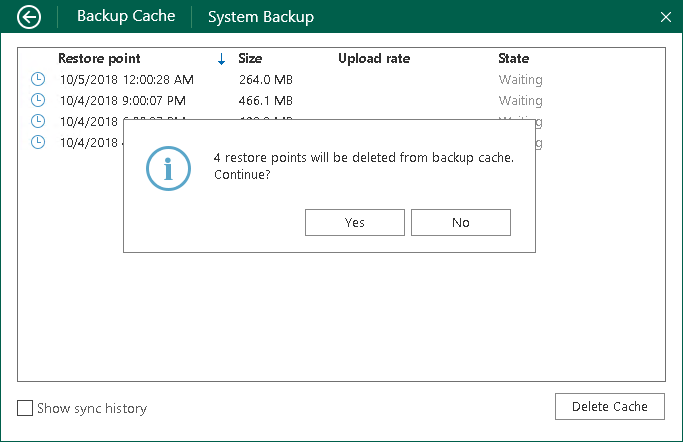The image size is (683, 442).
Task: Confirm deletion with Yes button
Action: coord(355,222)
